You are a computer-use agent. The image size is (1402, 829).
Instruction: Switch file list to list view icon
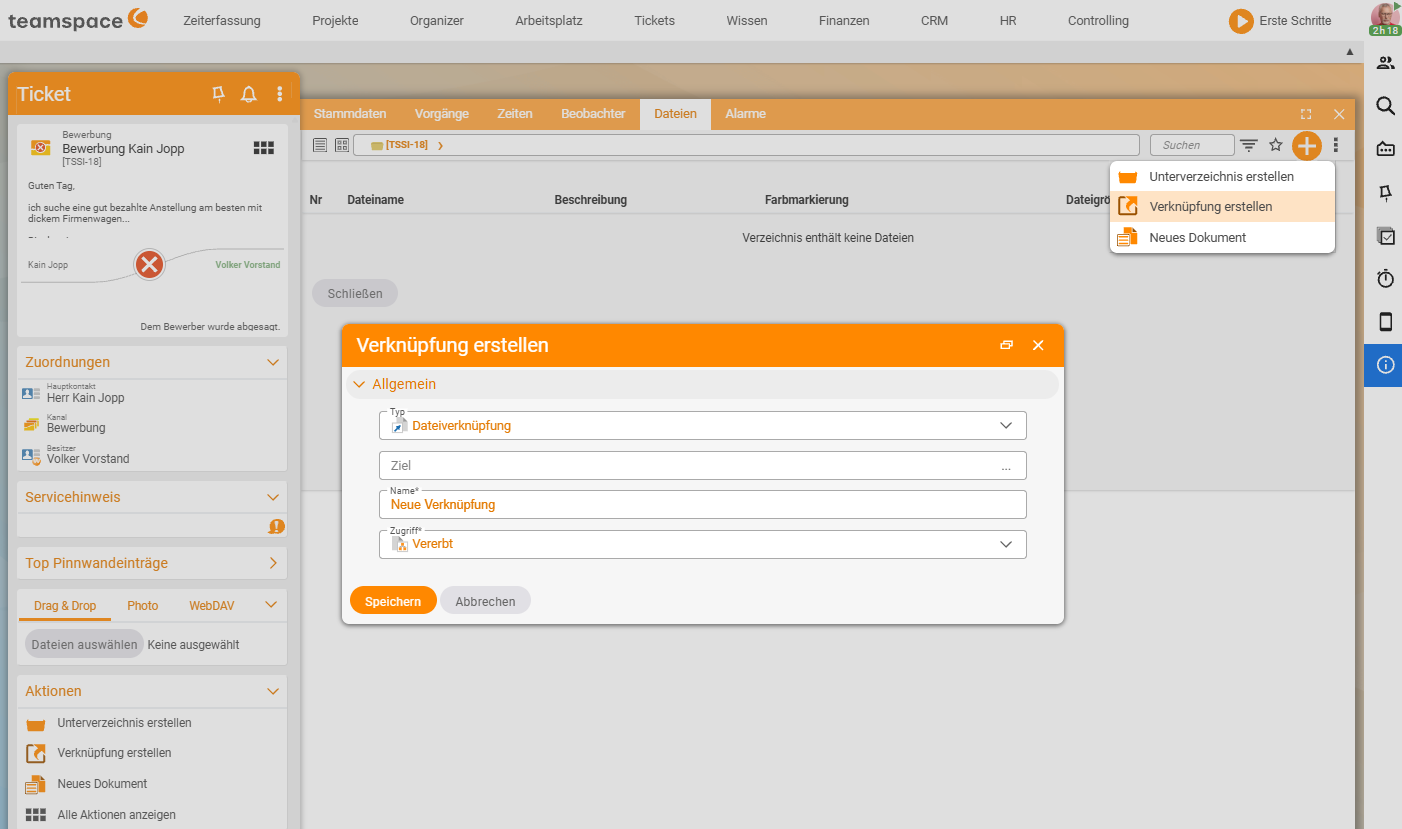pos(320,145)
